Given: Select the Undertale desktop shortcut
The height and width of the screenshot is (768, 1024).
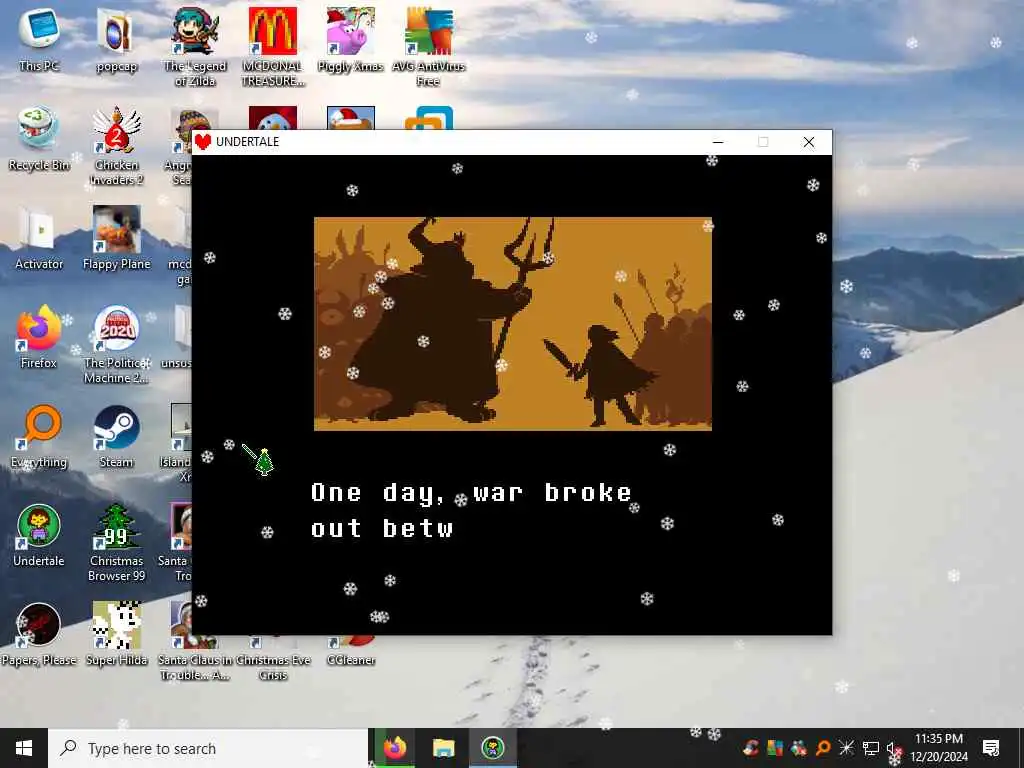Looking at the screenshot, I should 39,536.
